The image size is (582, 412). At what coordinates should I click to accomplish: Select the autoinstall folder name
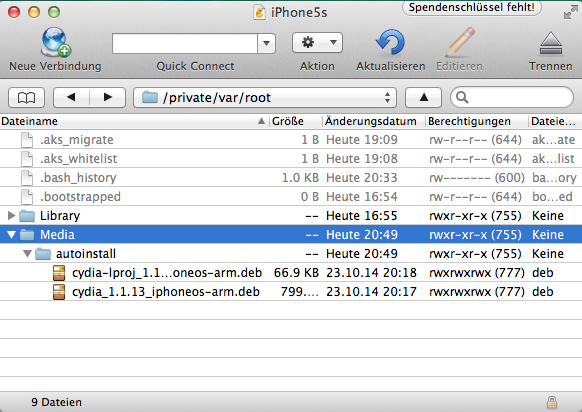pyautogui.click(x=86, y=254)
